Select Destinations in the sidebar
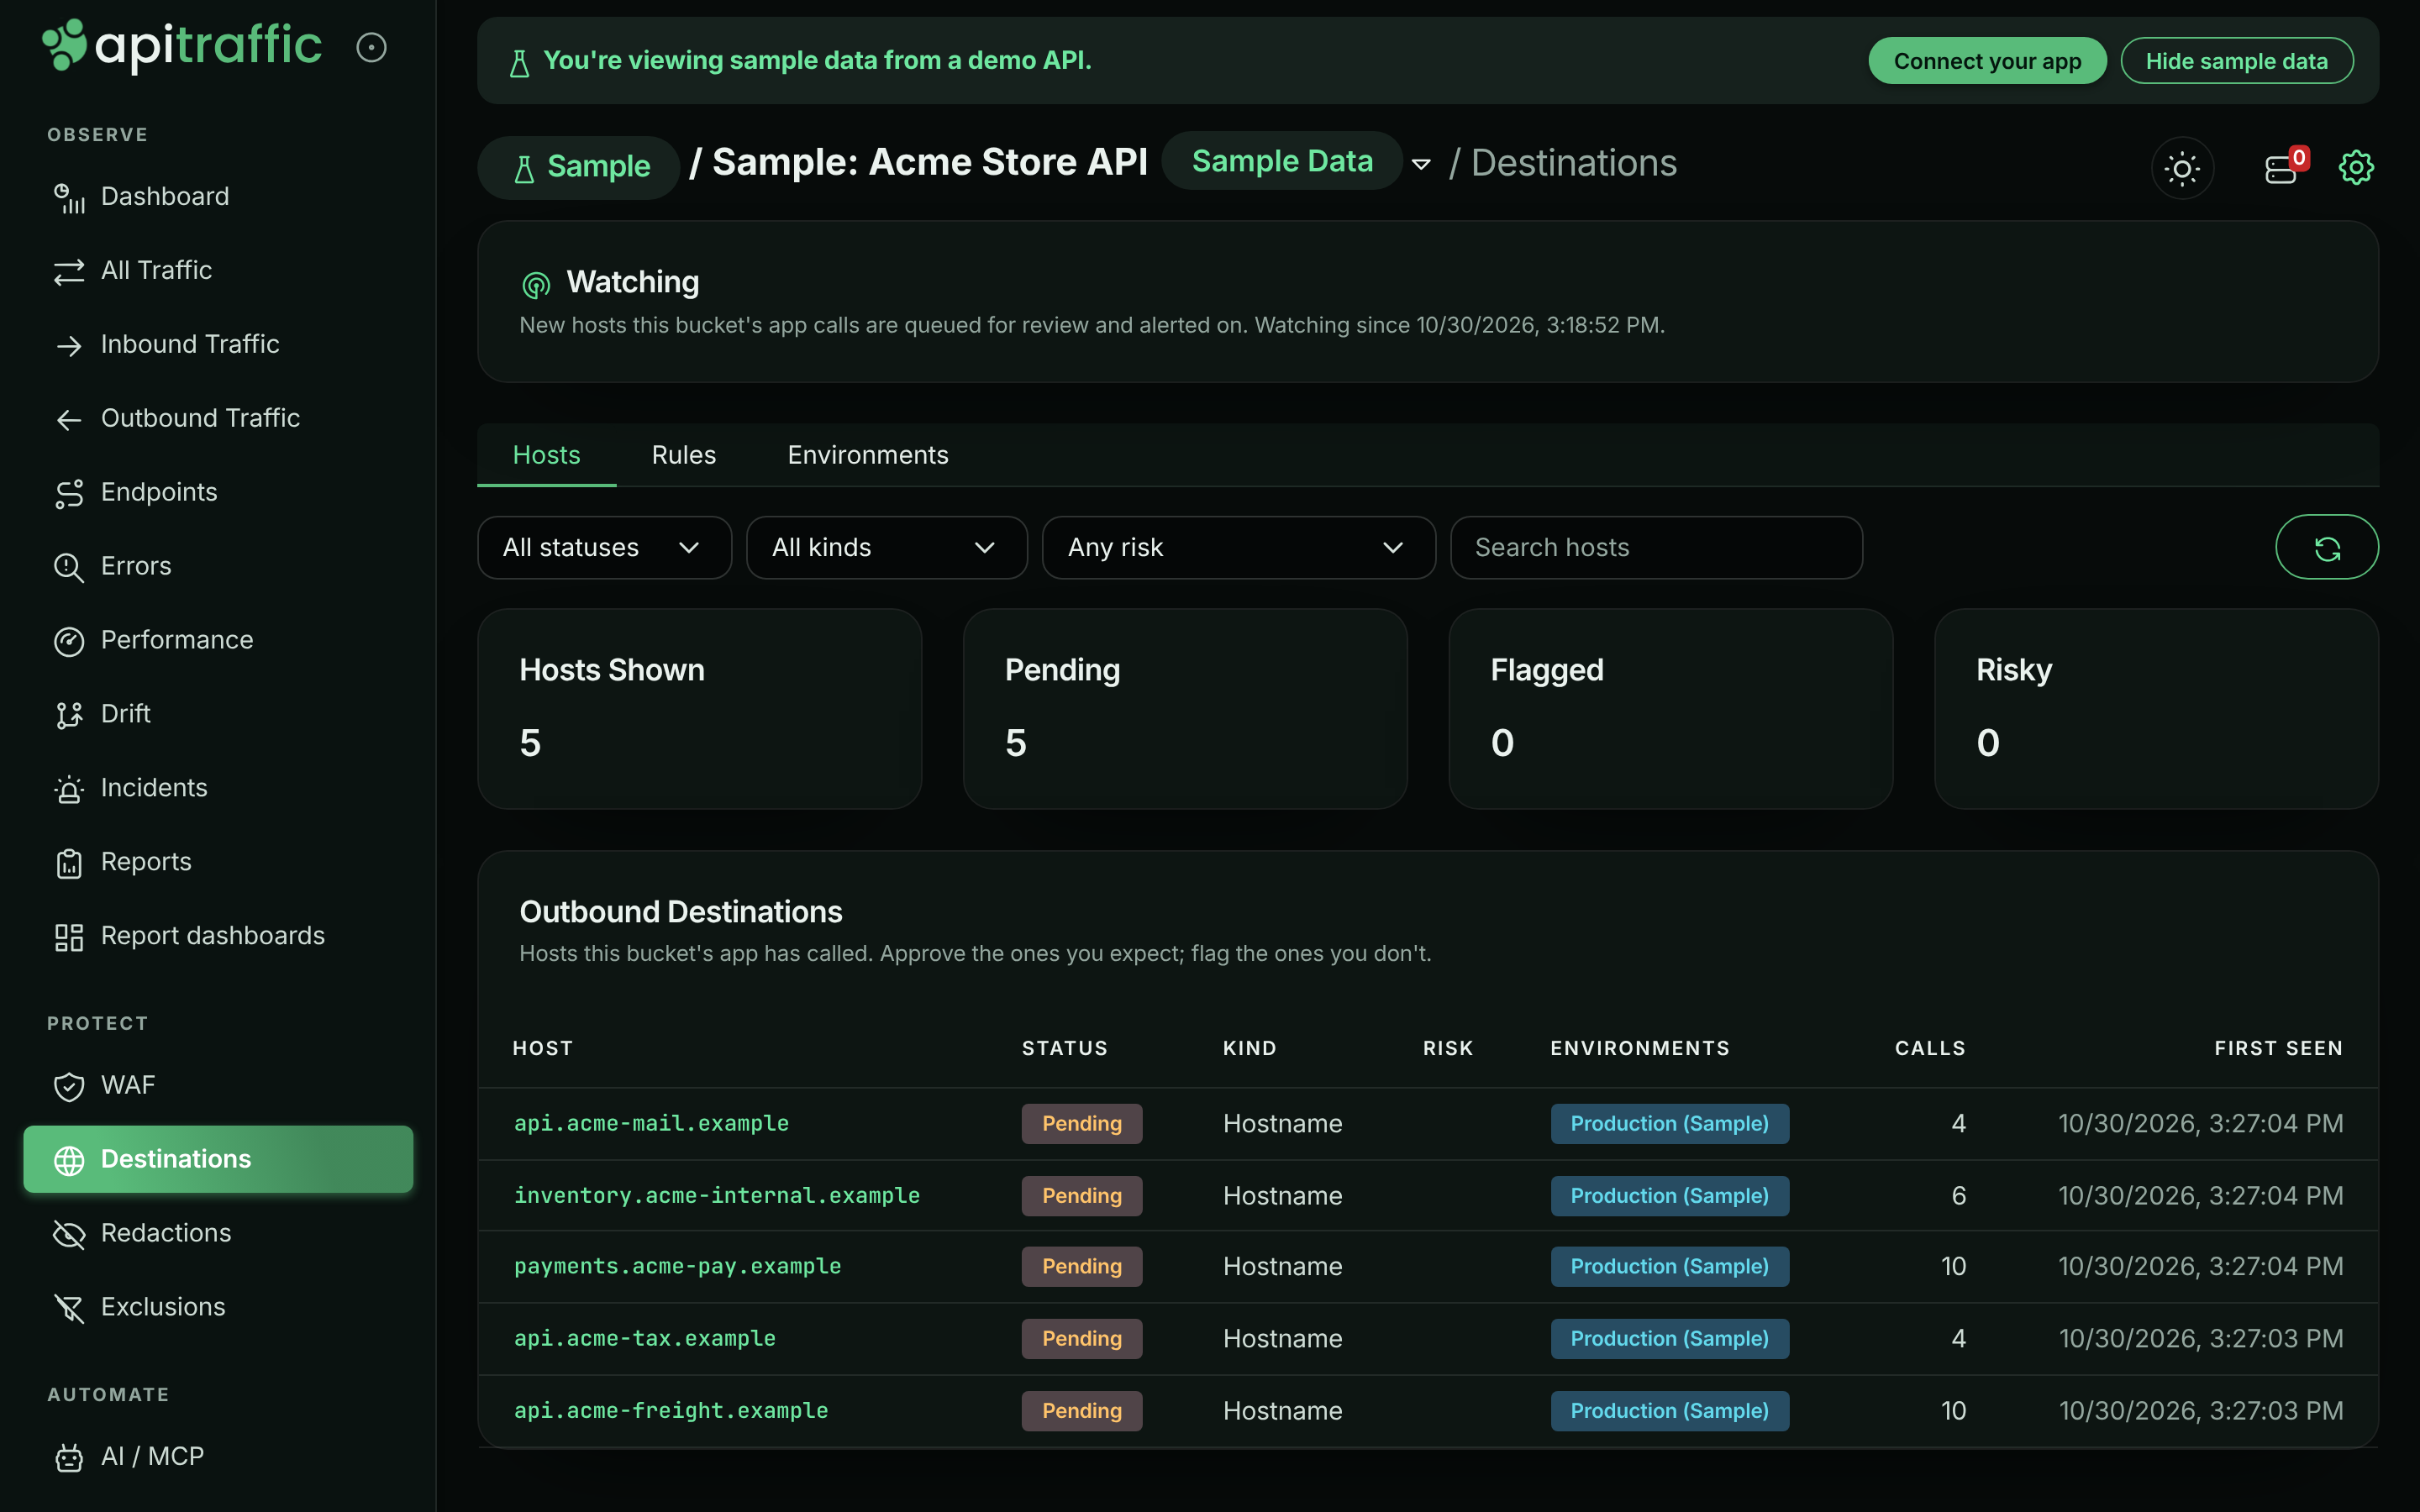The height and width of the screenshot is (1512, 2420). click(x=218, y=1159)
